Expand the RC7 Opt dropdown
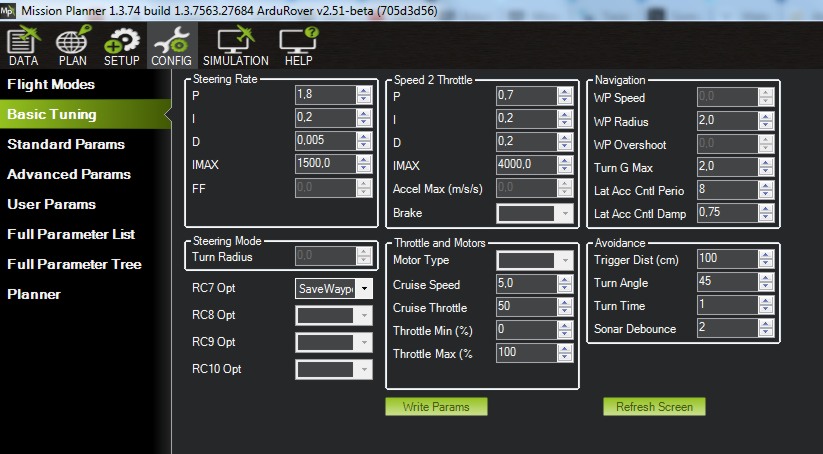 [x=363, y=289]
